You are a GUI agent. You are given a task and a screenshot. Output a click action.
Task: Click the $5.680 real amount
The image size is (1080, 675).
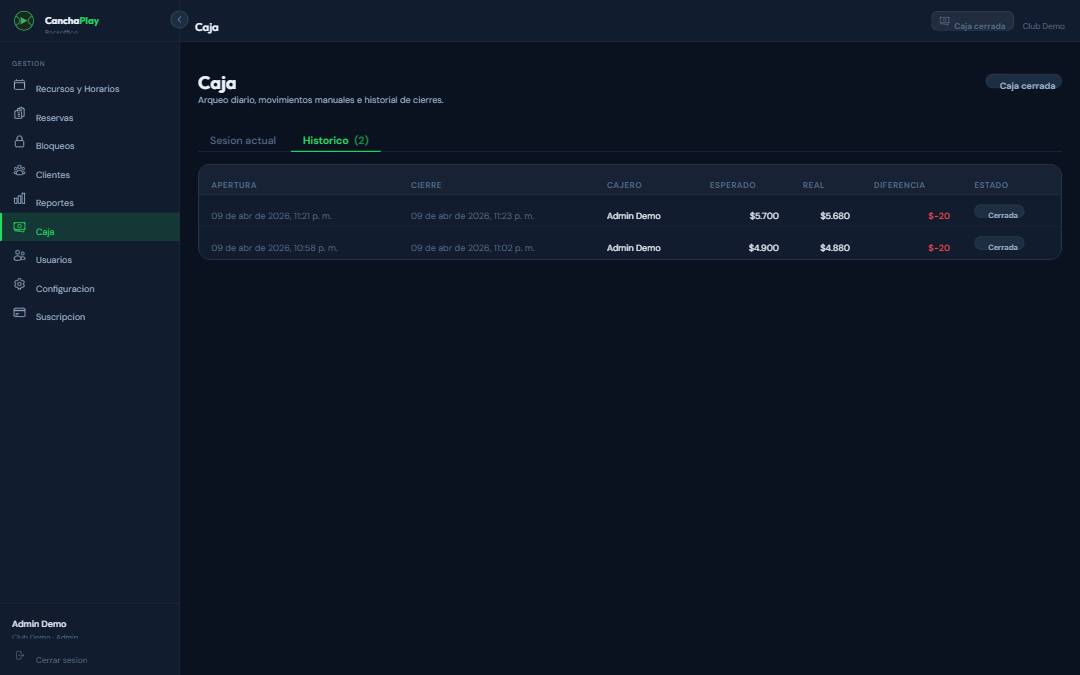[x=835, y=216]
